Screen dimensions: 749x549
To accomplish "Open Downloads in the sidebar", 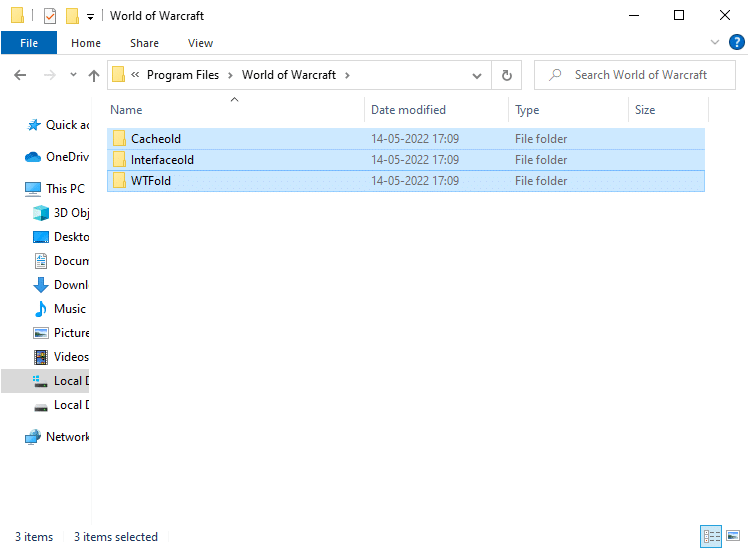I will [x=61, y=285].
